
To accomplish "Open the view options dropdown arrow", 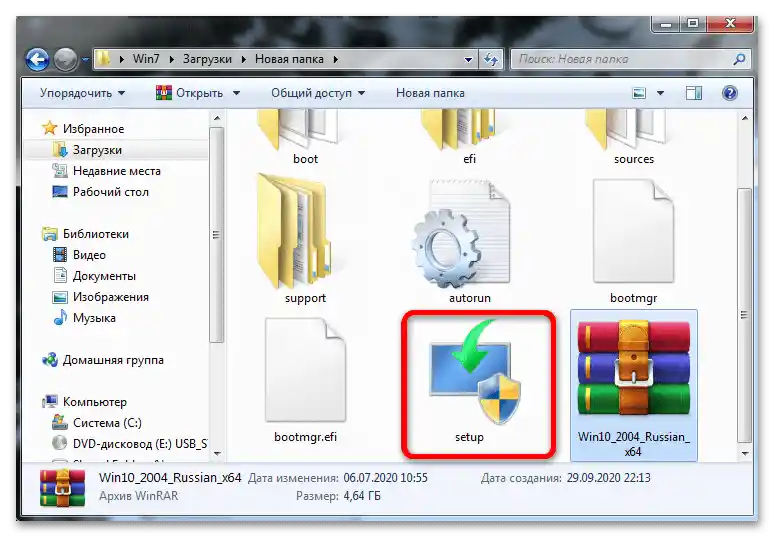I will 660,93.
